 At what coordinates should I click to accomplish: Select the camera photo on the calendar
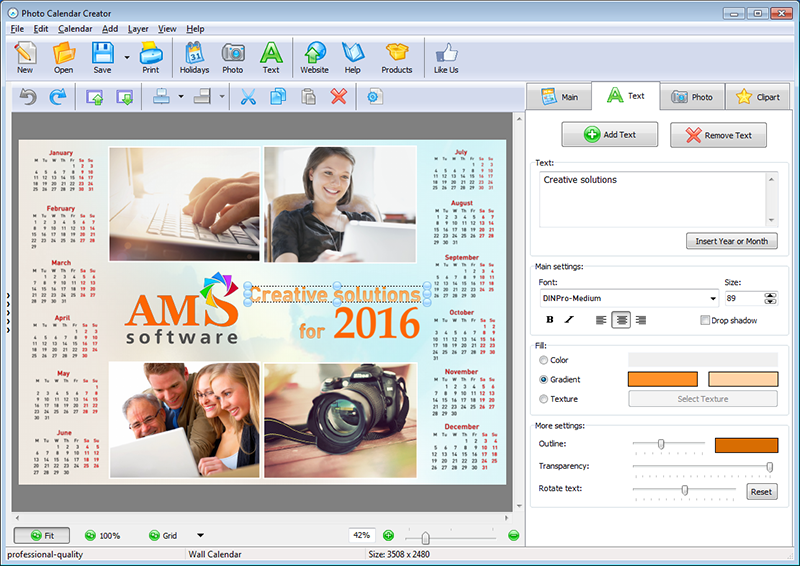point(340,420)
